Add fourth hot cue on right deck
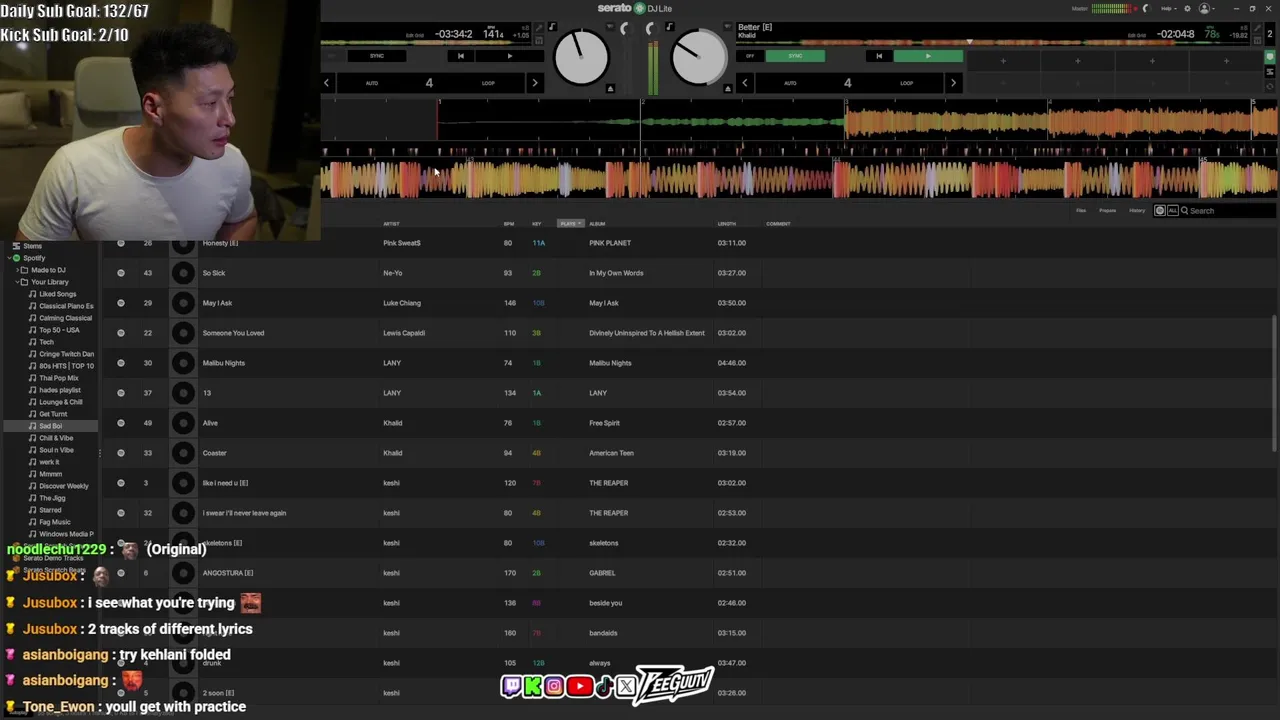This screenshot has height=720, width=1280. [x=1226, y=61]
